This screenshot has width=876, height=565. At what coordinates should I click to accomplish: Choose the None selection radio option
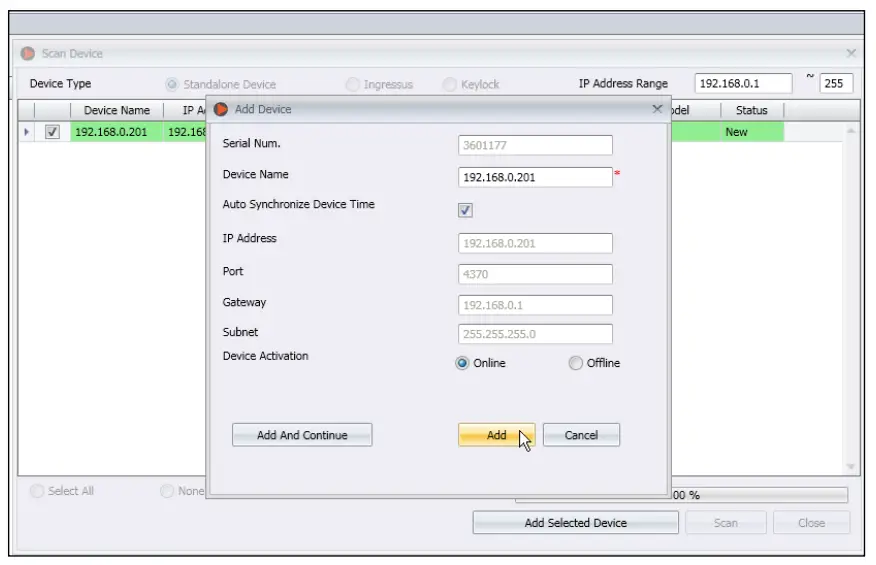166,491
